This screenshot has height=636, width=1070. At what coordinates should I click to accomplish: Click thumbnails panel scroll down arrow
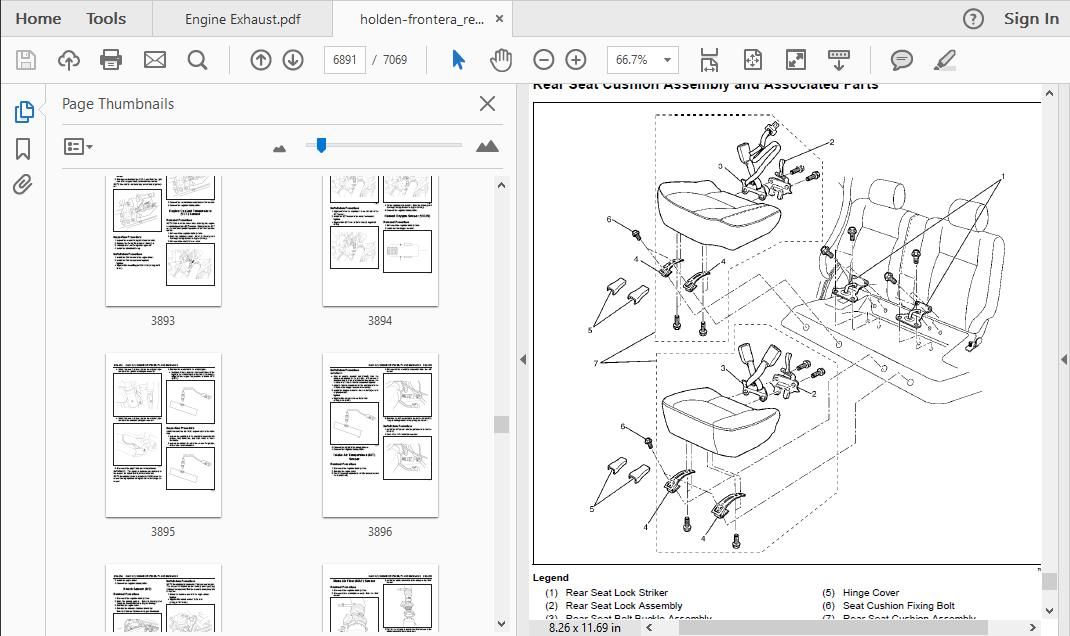point(502,623)
